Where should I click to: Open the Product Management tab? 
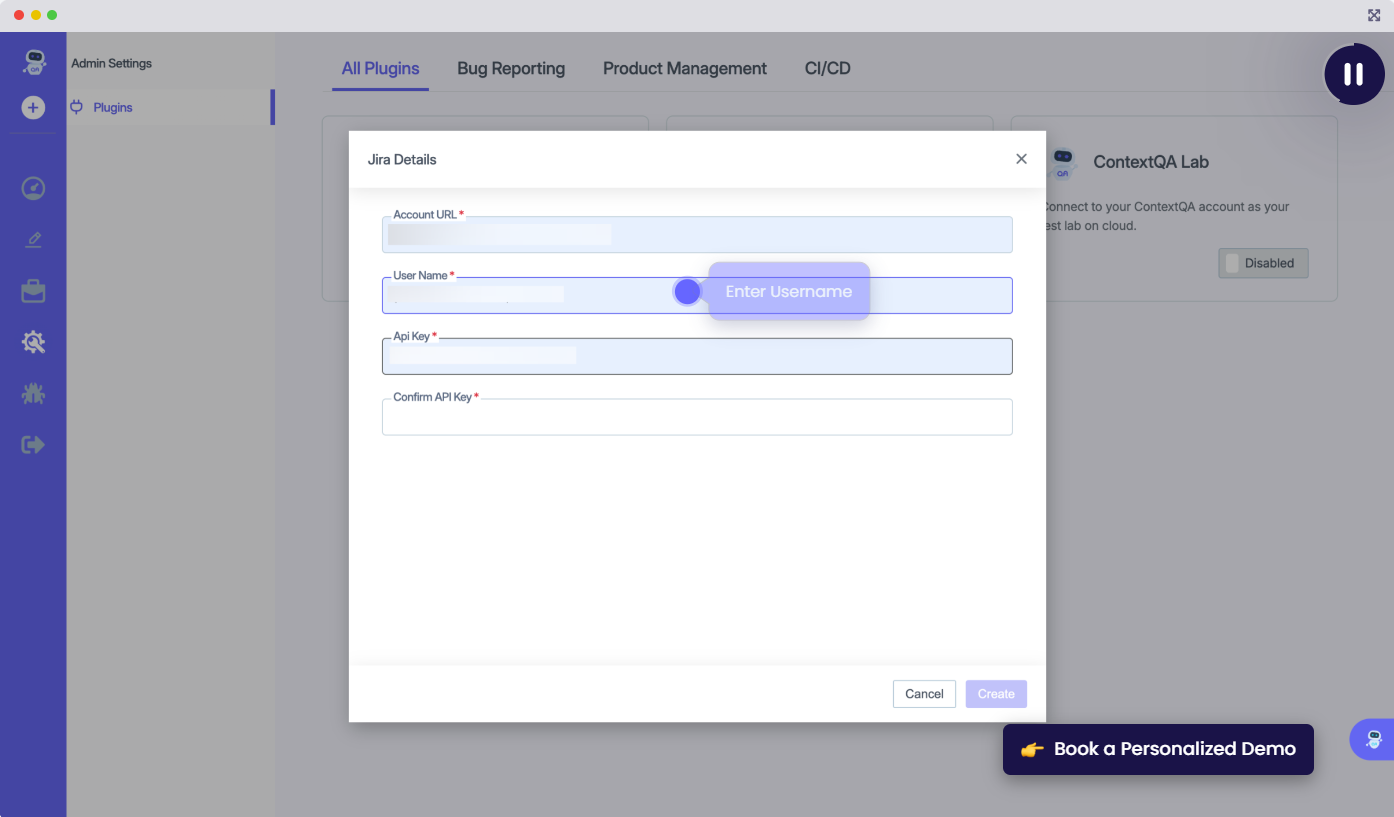click(x=684, y=69)
